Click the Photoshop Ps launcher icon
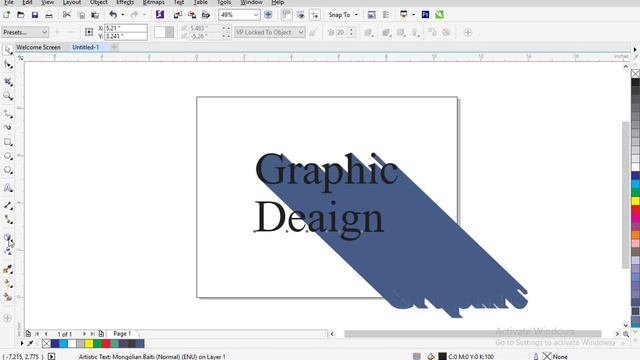 click(425, 15)
